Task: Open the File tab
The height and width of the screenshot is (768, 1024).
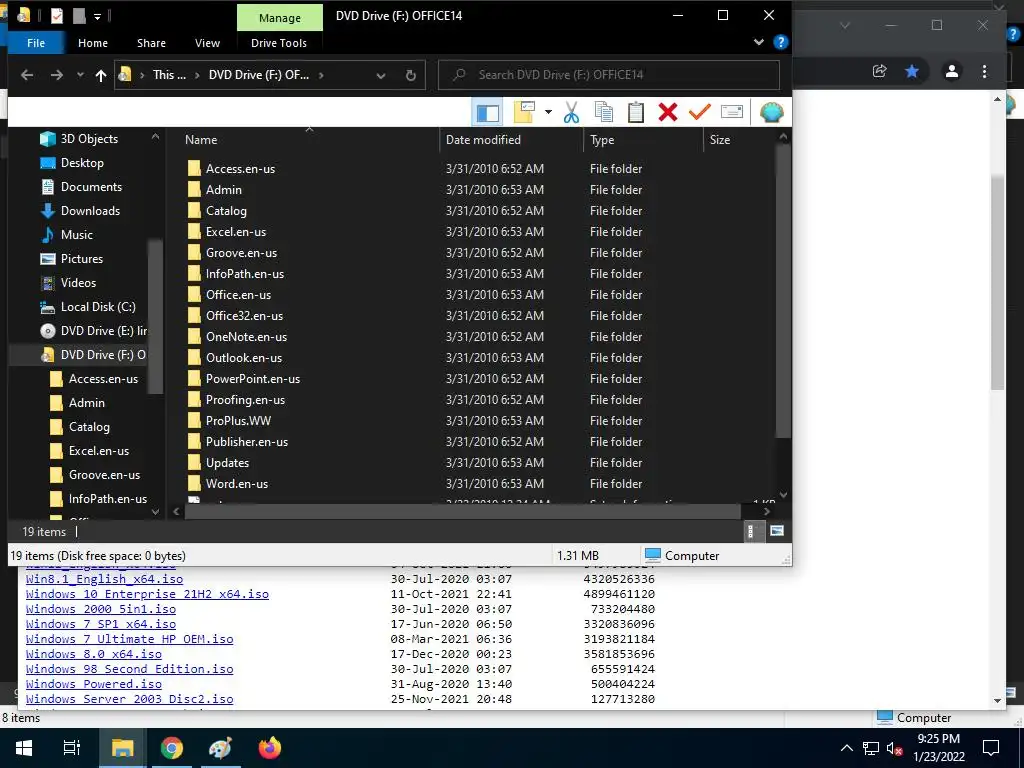Action: pyautogui.click(x=36, y=43)
